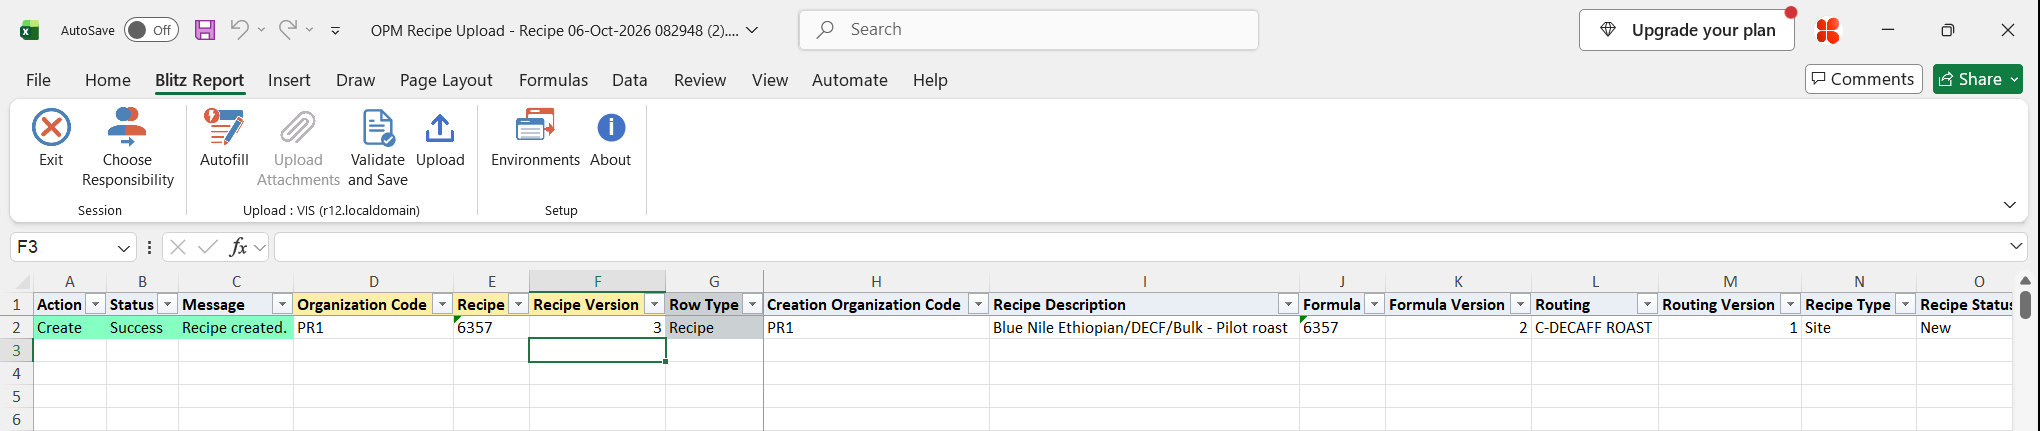Image resolution: width=2040 pixels, height=431 pixels.
Task: Click Upgrade your plan button
Action: click(1687, 30)
